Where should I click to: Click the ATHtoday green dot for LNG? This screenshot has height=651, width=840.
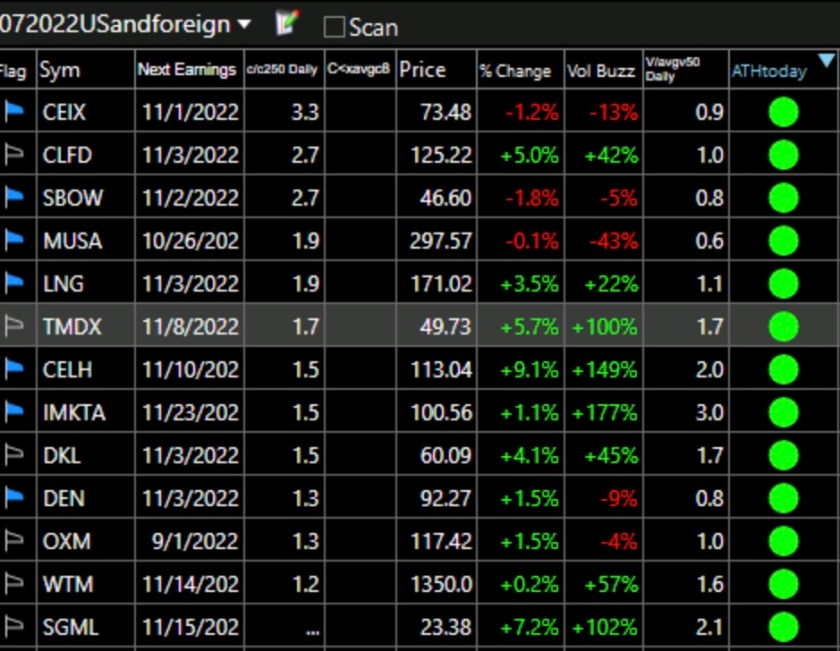(x=783, y=283)
